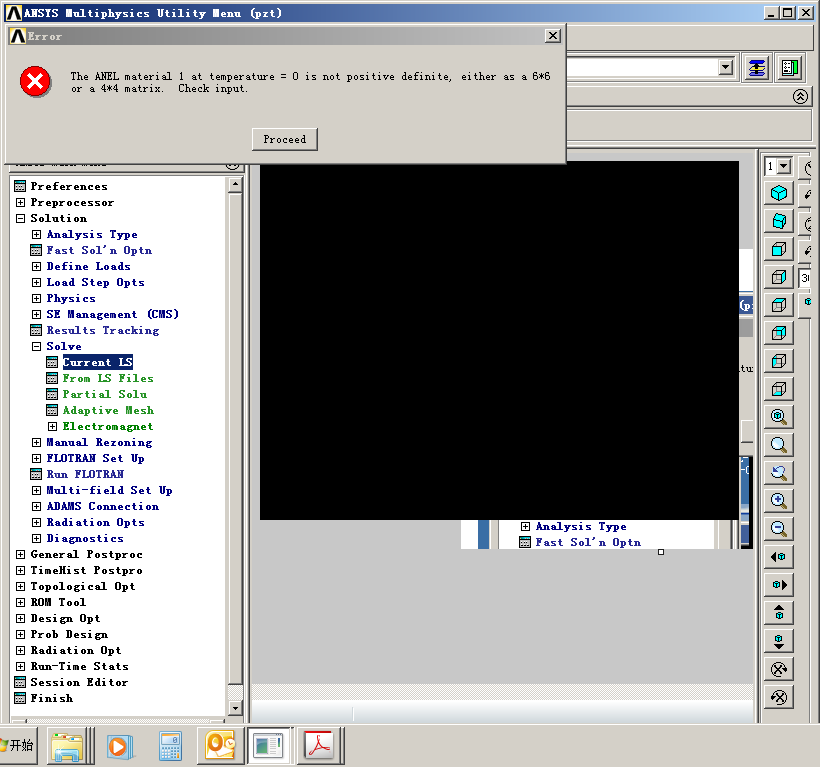Switch to Isometric view
The height and width of the screenshot is (767, 820).
pos(779,193)
